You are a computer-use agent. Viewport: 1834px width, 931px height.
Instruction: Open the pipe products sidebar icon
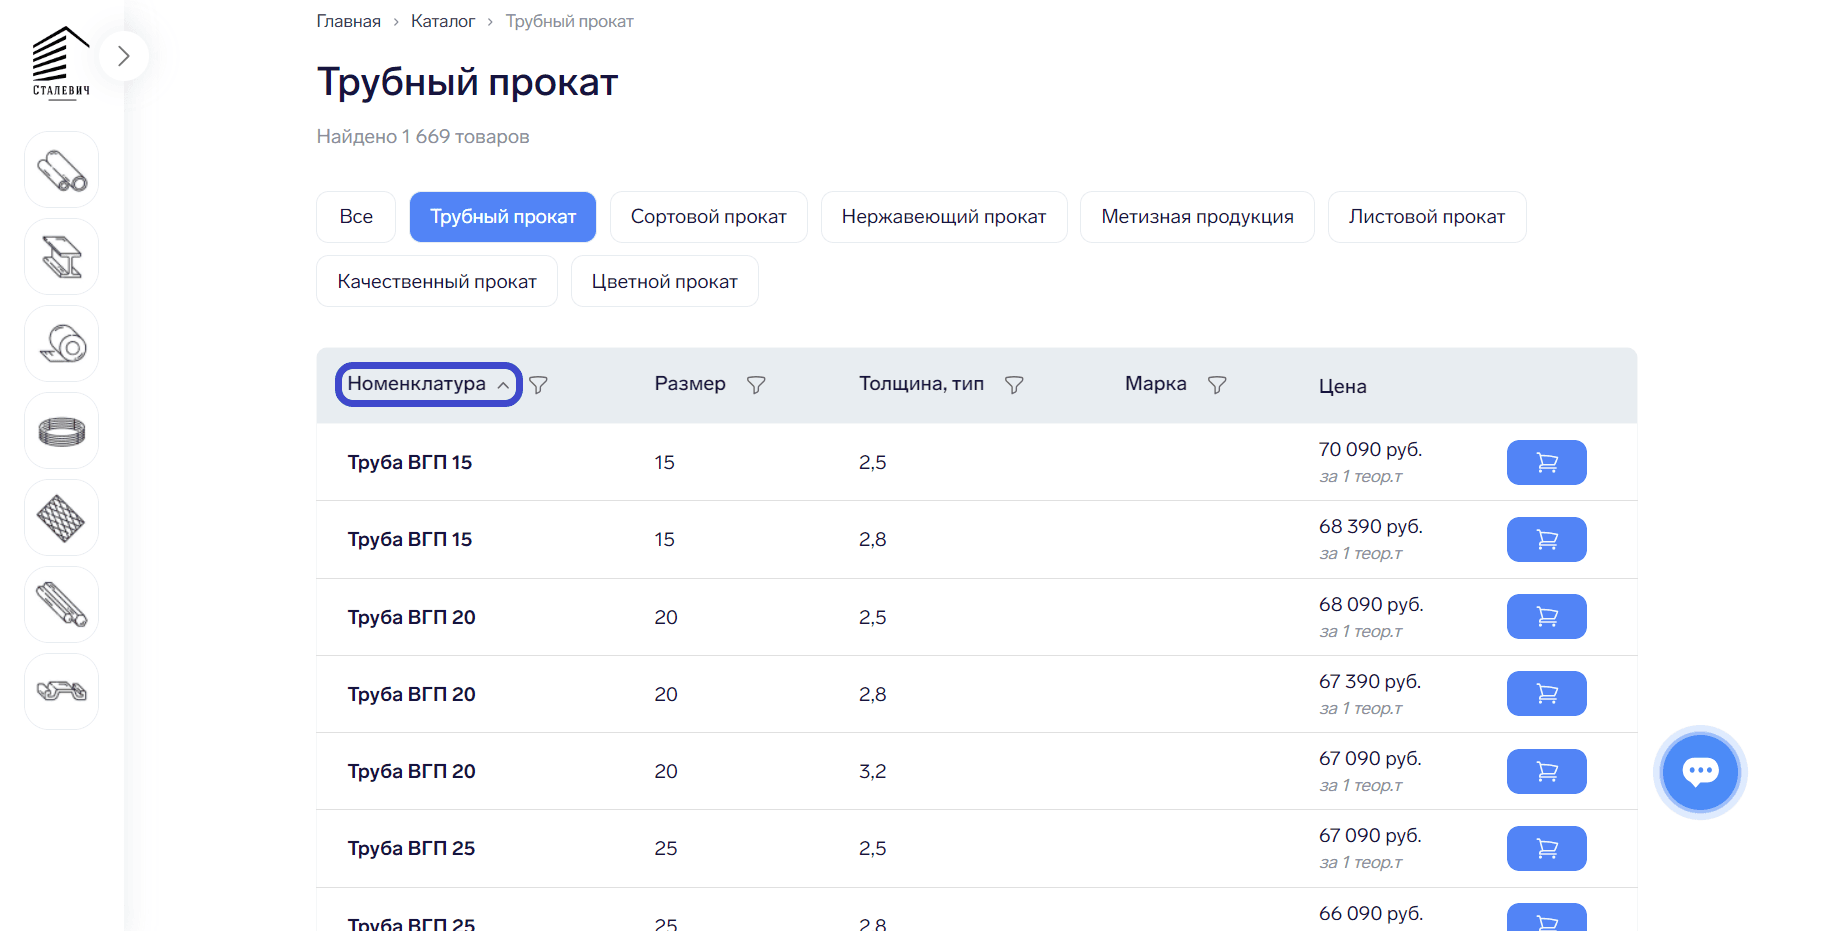[62, 170]
